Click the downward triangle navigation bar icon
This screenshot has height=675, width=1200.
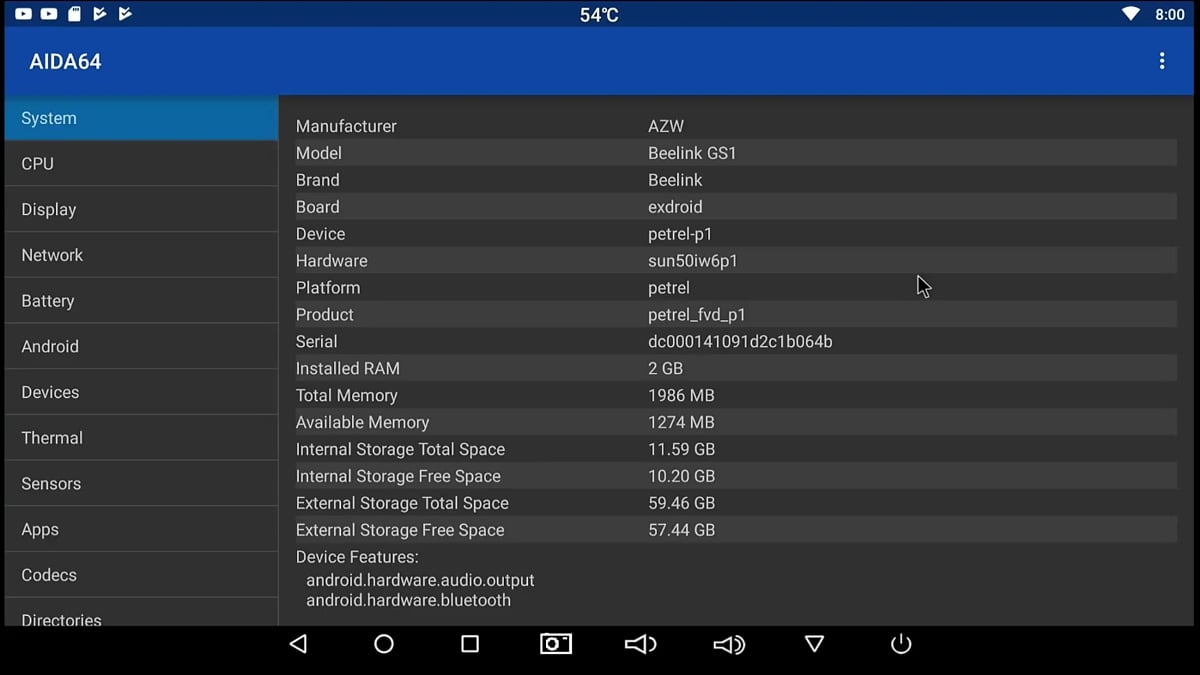814,644
